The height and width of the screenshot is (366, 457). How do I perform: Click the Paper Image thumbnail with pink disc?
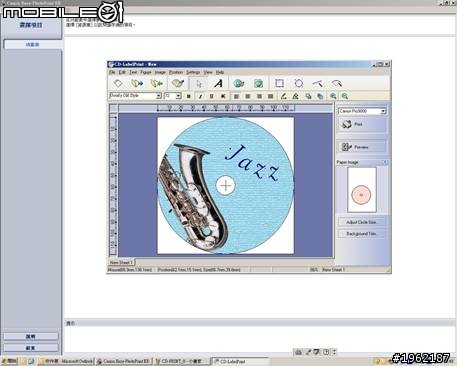(x=362, y=190)
